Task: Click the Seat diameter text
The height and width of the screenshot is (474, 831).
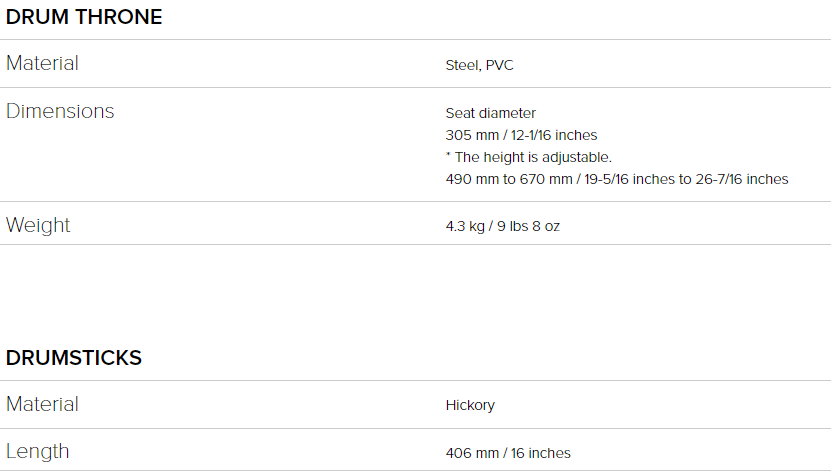Action: [490, 113]
